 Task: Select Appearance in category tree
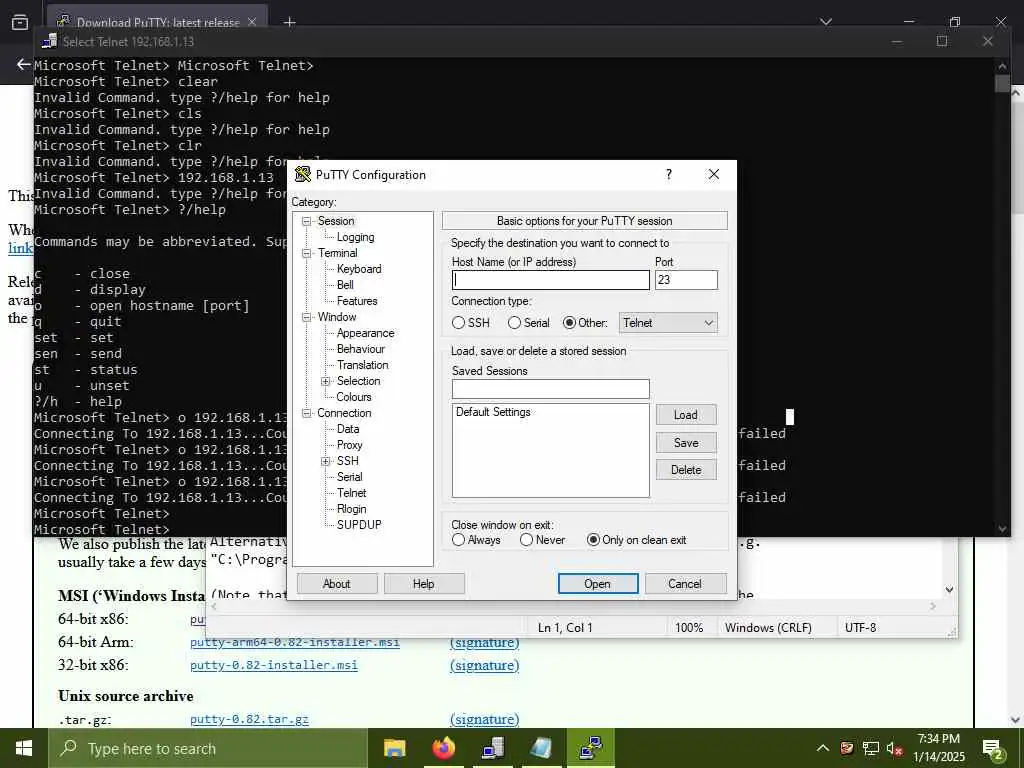(x=365, y=333)
